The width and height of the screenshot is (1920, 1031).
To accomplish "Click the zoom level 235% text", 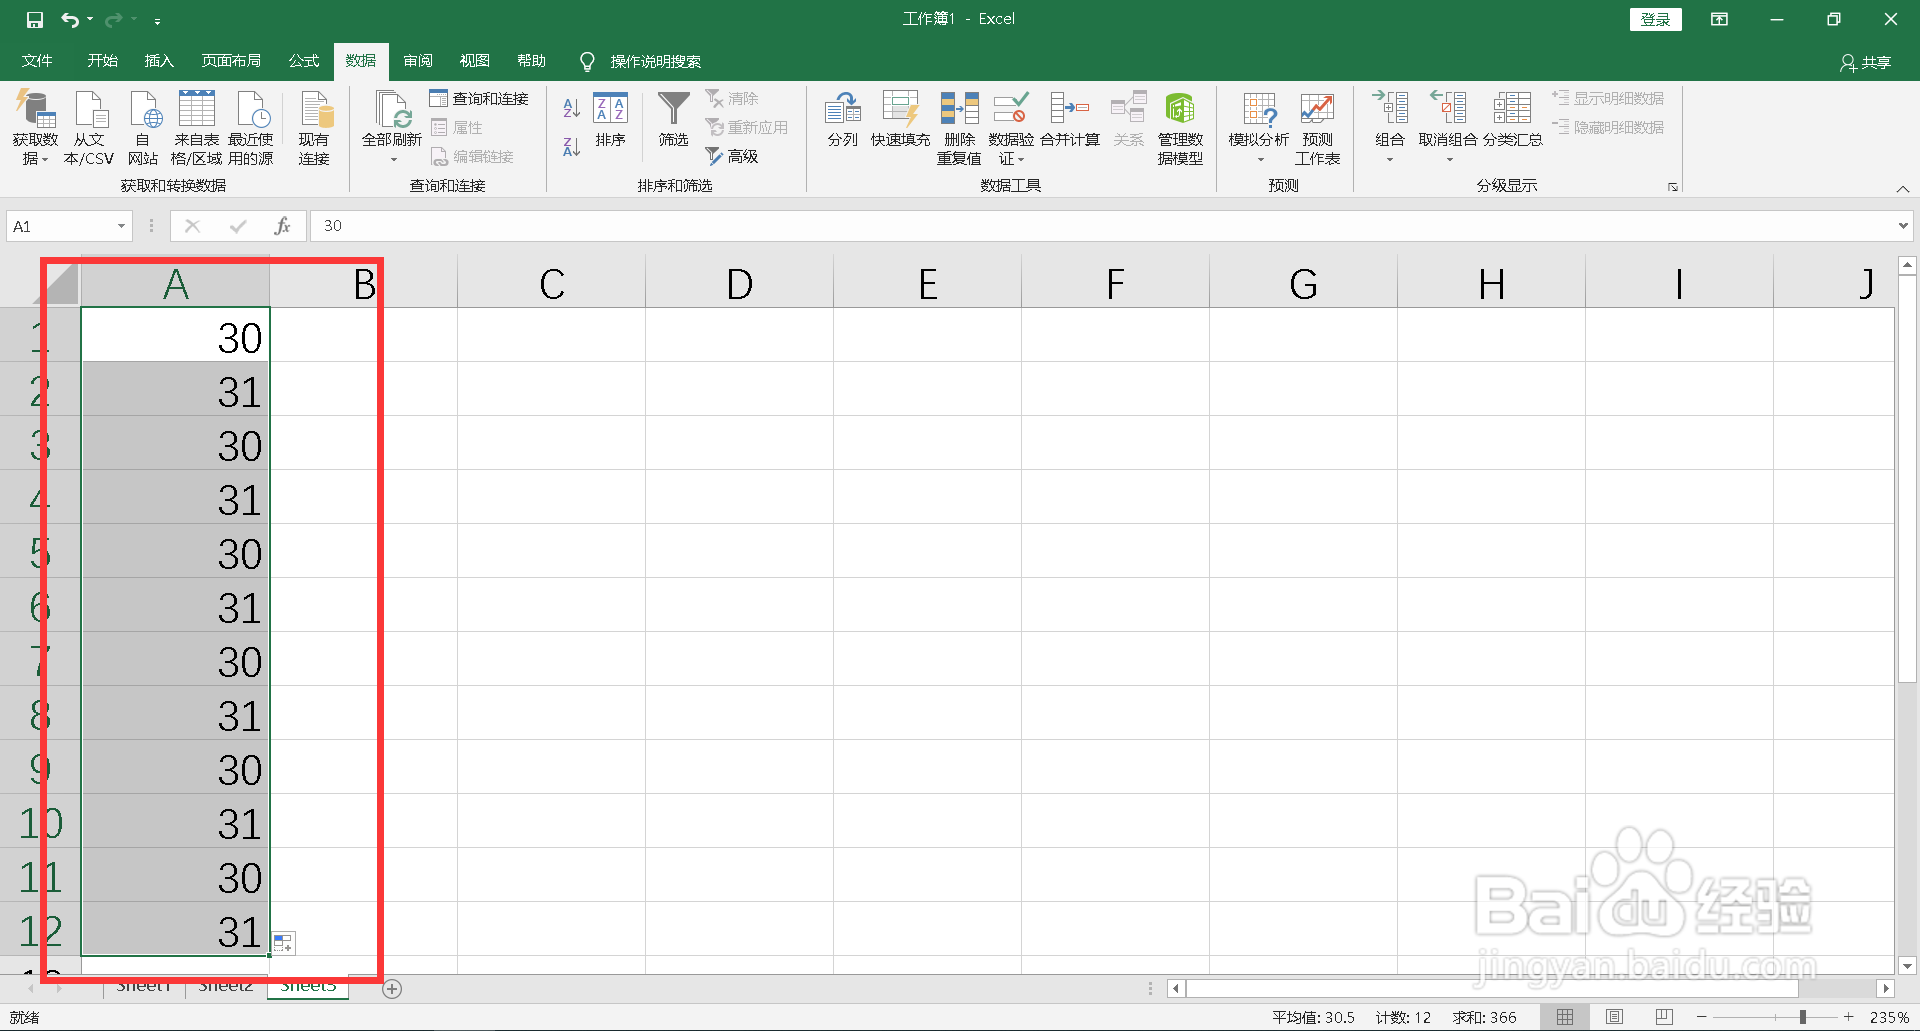I will [1889, 1017].
